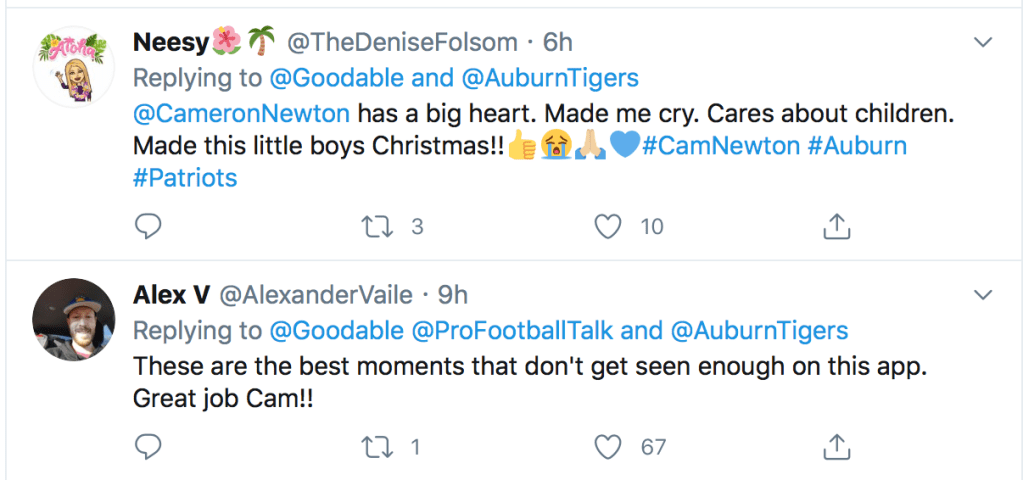Image resolution: width=1023 pixels, height=480 pixels.
Task: Click the #CamNewton hashtag
Action: (x=720, y=146)
